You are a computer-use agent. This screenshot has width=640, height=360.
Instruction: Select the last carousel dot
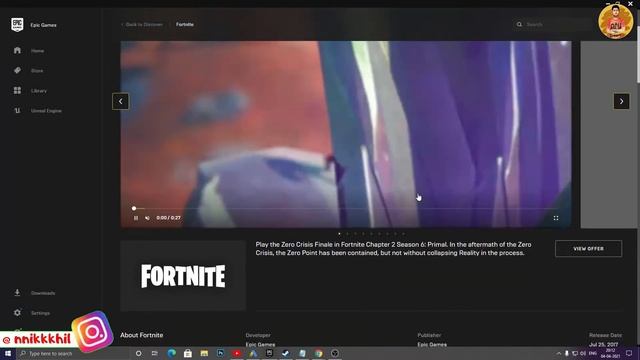pos(404,234)
